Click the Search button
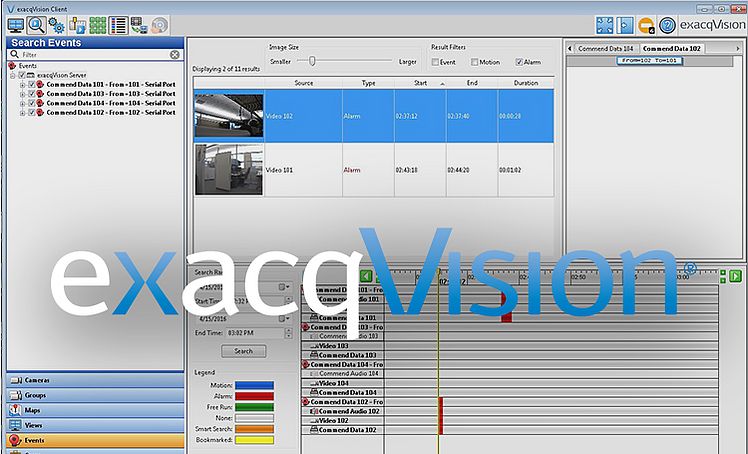 tap(244, 351)
